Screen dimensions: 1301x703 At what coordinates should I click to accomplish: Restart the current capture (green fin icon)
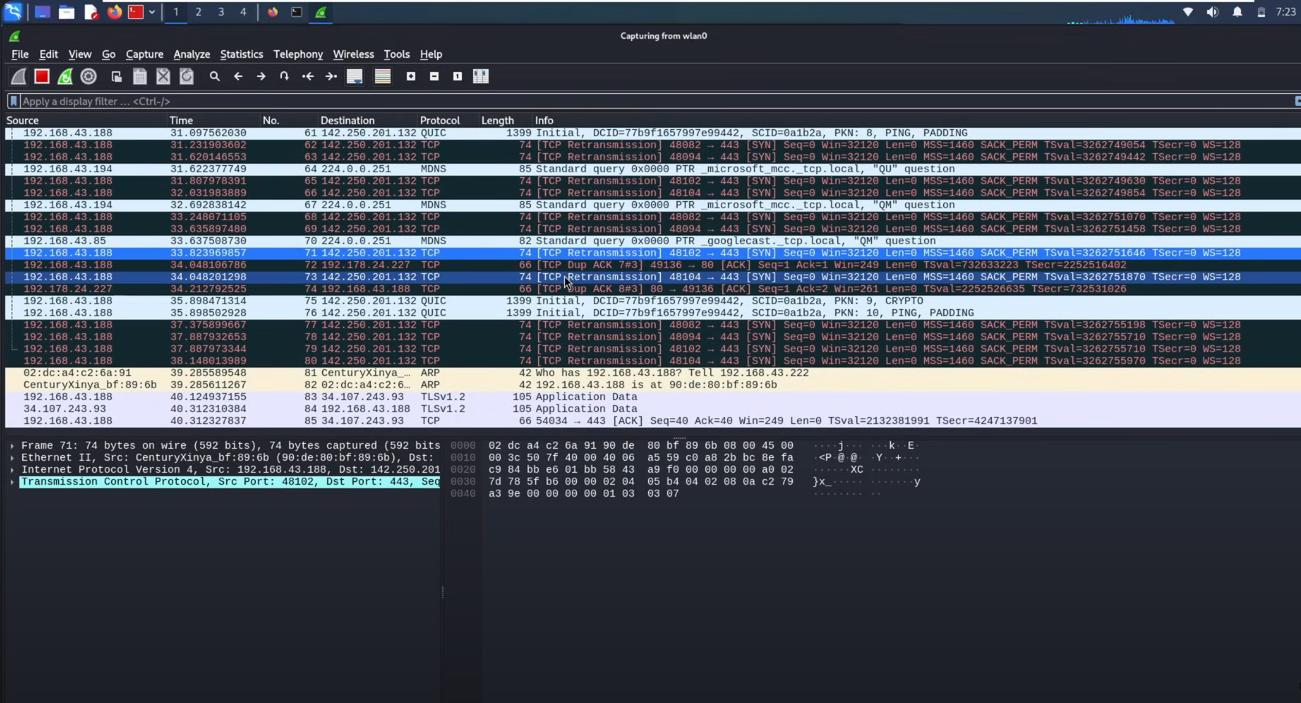click(65, 76)
